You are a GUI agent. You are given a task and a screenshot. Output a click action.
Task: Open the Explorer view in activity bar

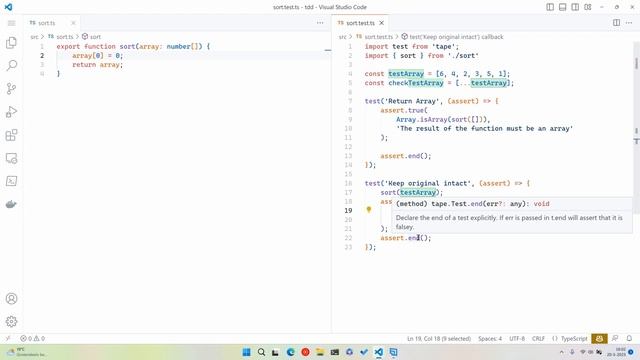(11, 42)
